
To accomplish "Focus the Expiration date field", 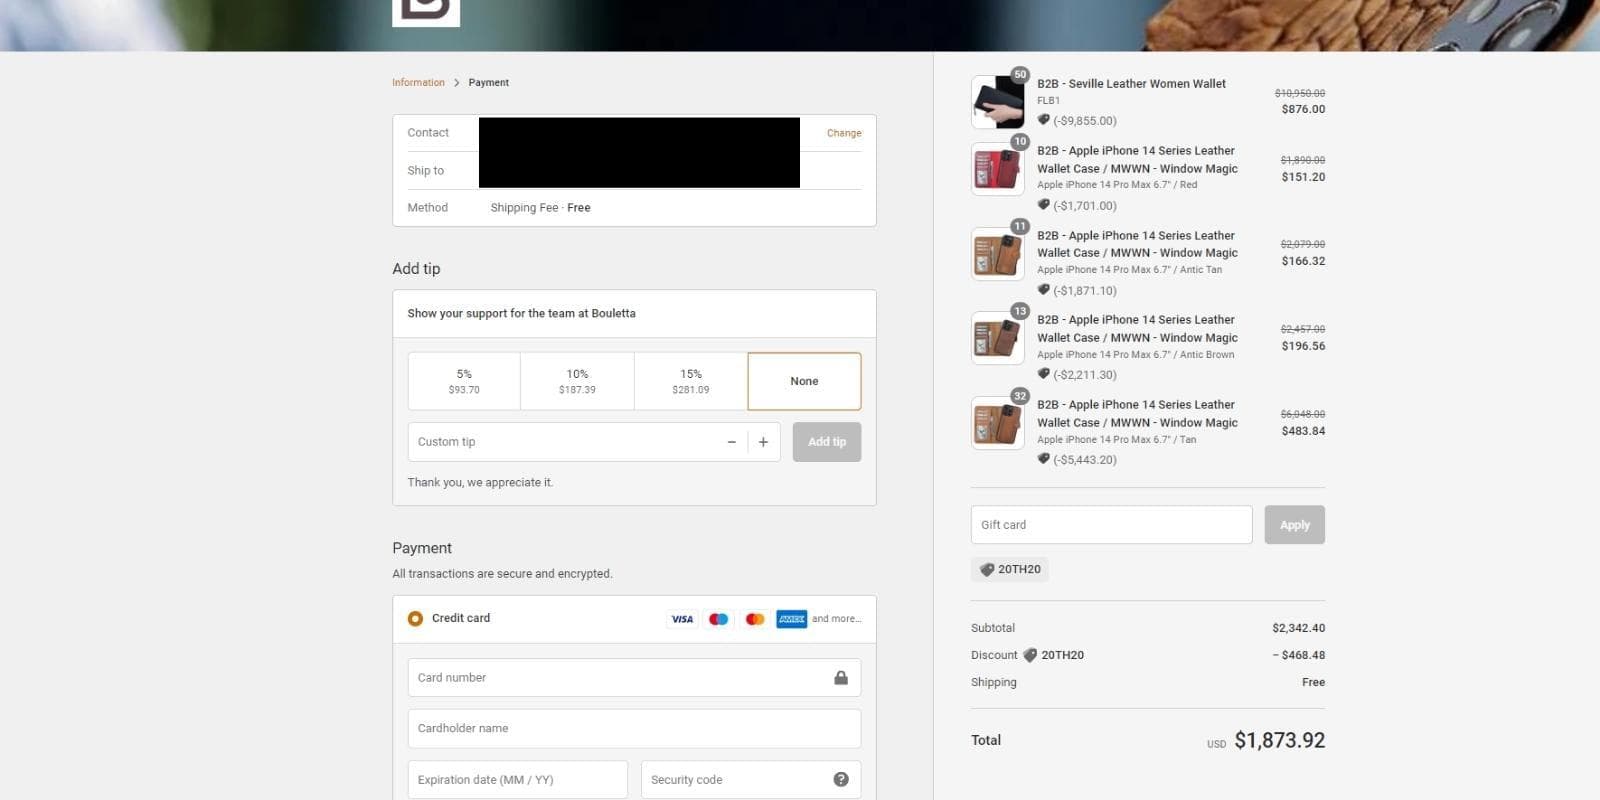I will 518,780.
